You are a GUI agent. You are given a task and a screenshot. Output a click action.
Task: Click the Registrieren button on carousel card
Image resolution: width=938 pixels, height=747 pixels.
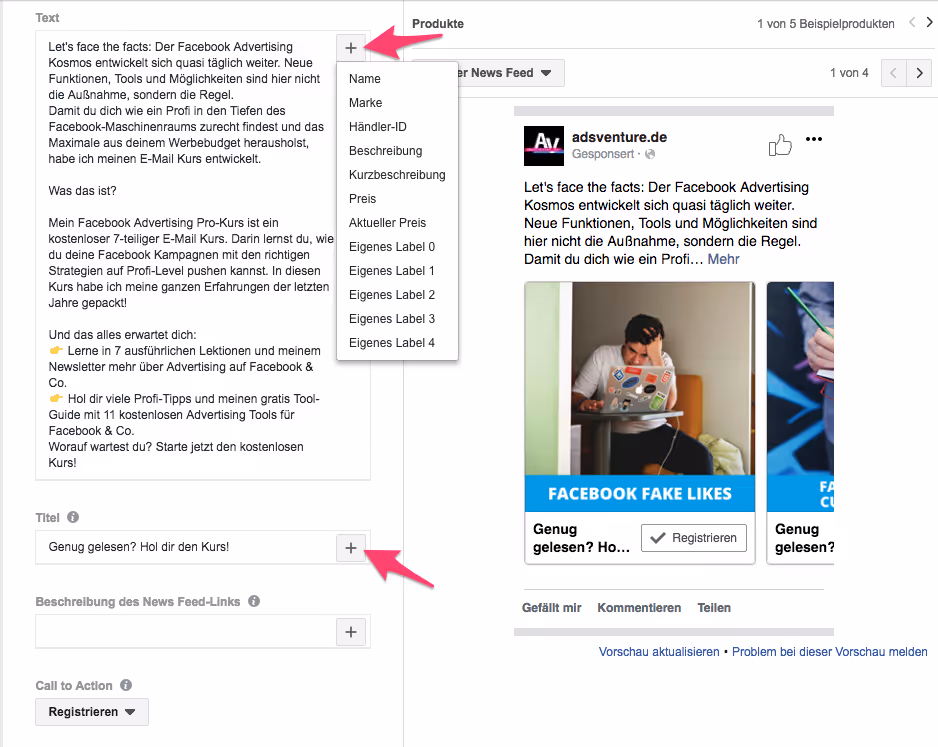694,538
